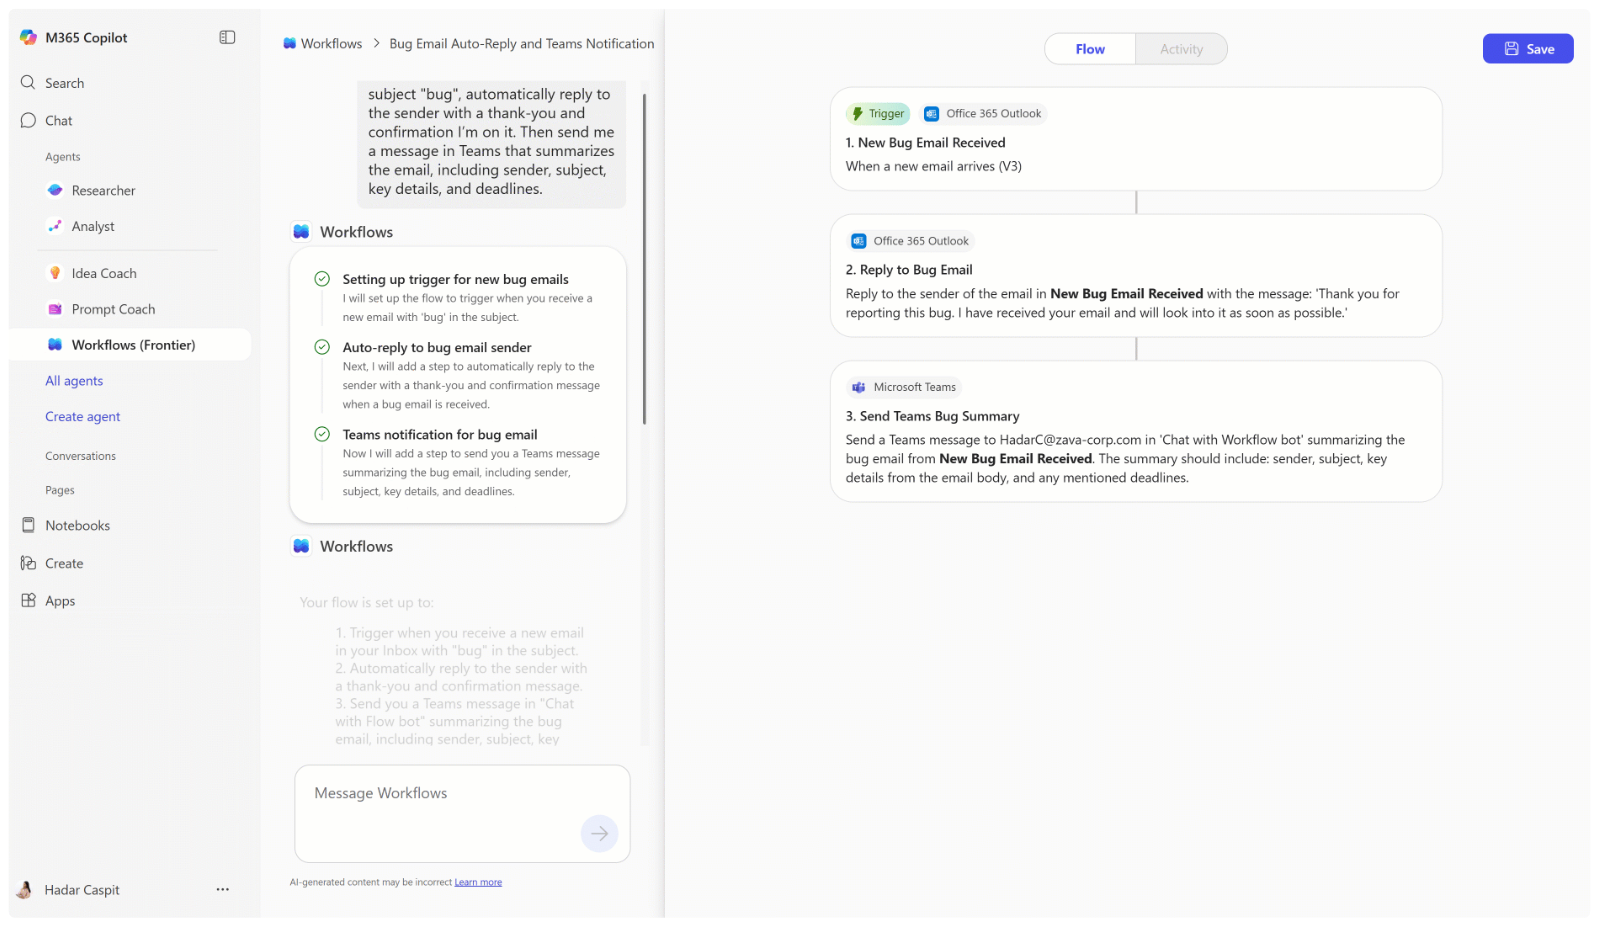Click the Bug Email Auto-Reply breadcrumb title
Viewport: 1604px width, 932px height.
(522, 44)
